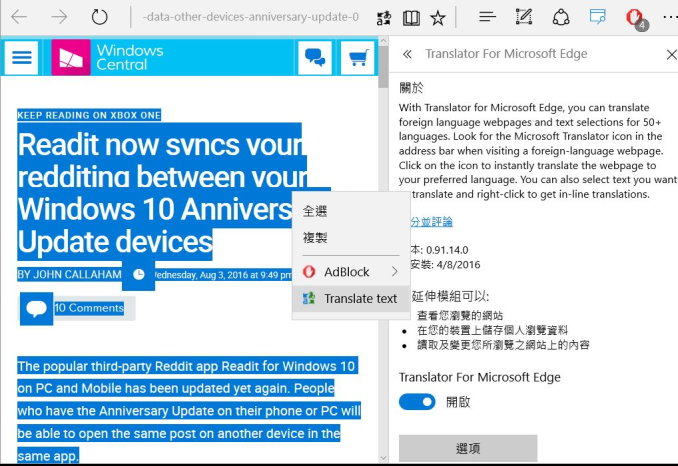Click the page scrollbar down arrow

(x=383, y=458)
